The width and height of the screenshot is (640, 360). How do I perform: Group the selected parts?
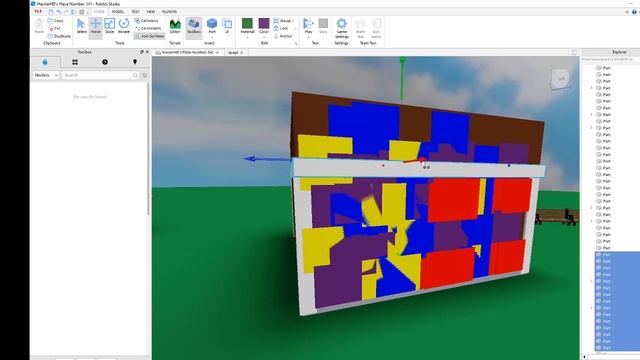(x=282, y=20)
